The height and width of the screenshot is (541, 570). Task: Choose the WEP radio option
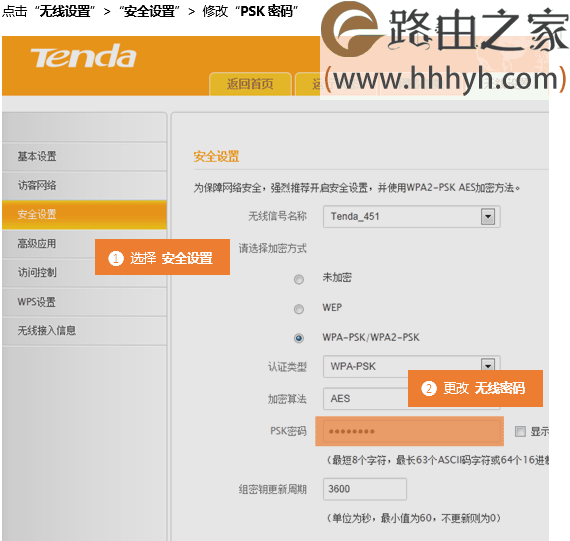(x=299, y=309)
